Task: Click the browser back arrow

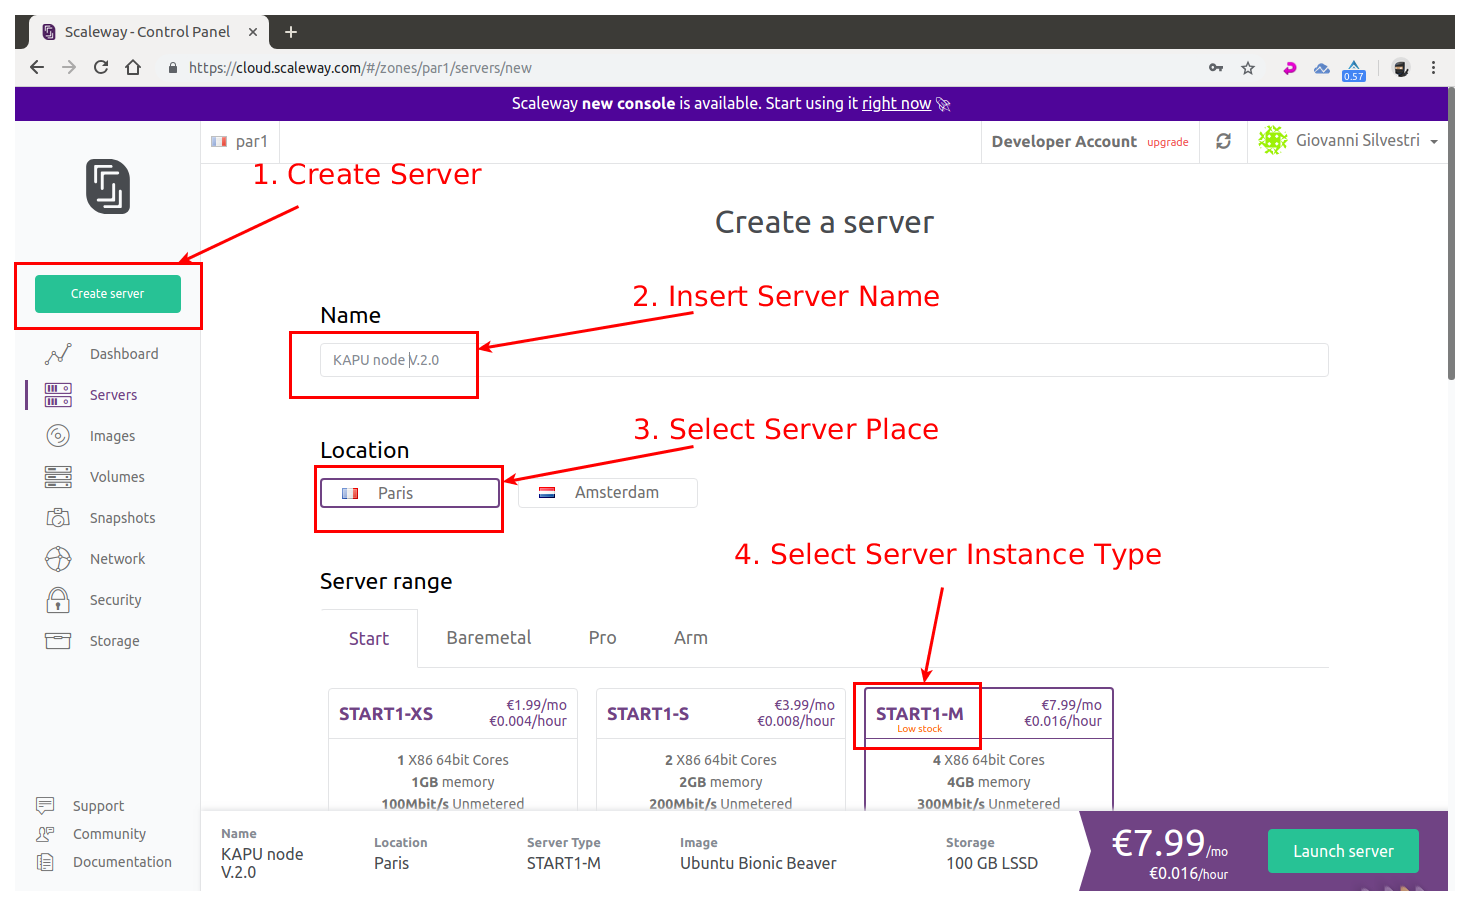Action: [x=37, y=67]
